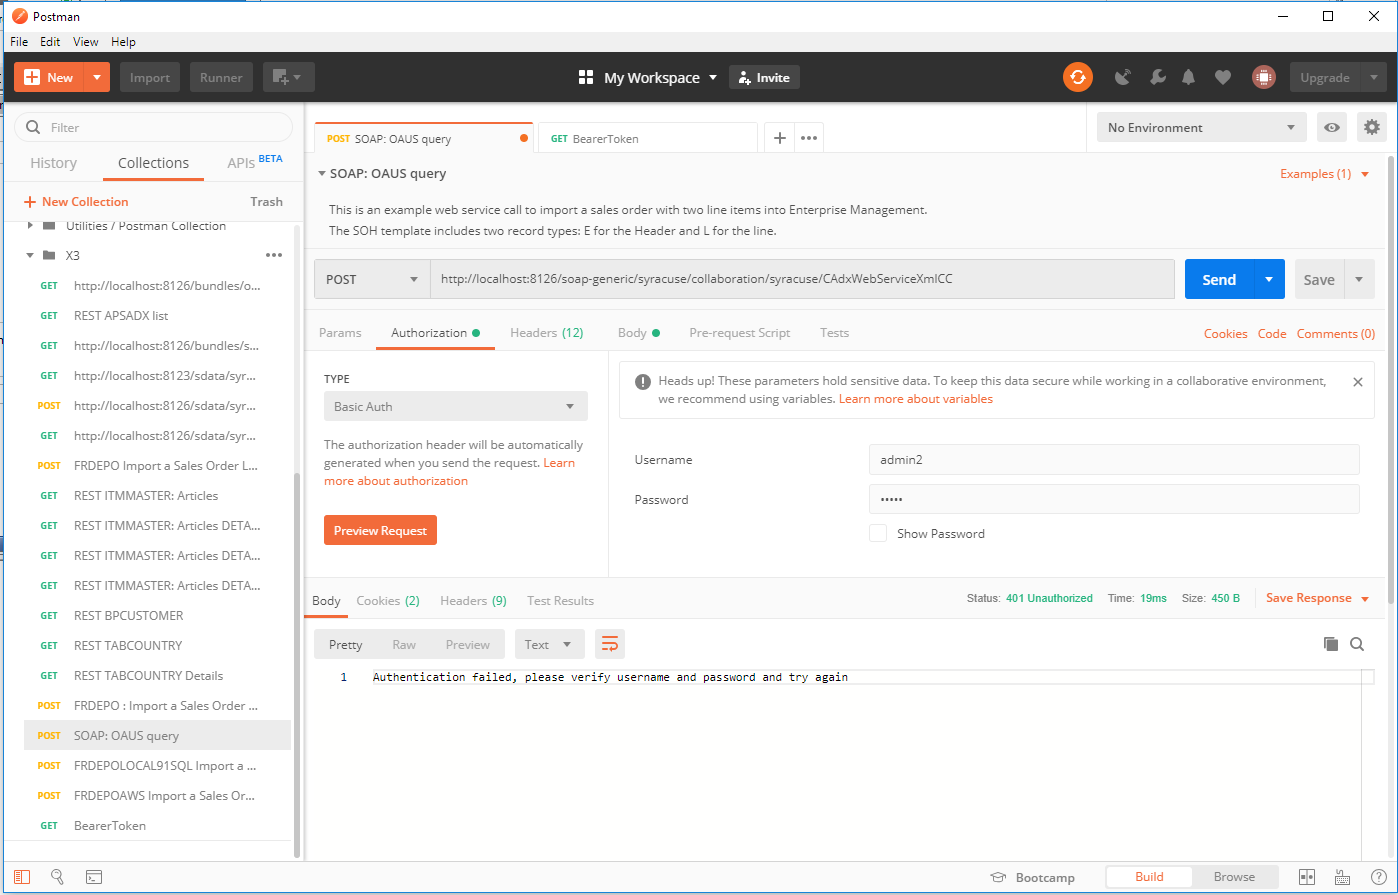1398x895 pixels.
Task: Click the manage environments gear icon
Action: [x=1371, y=127]
